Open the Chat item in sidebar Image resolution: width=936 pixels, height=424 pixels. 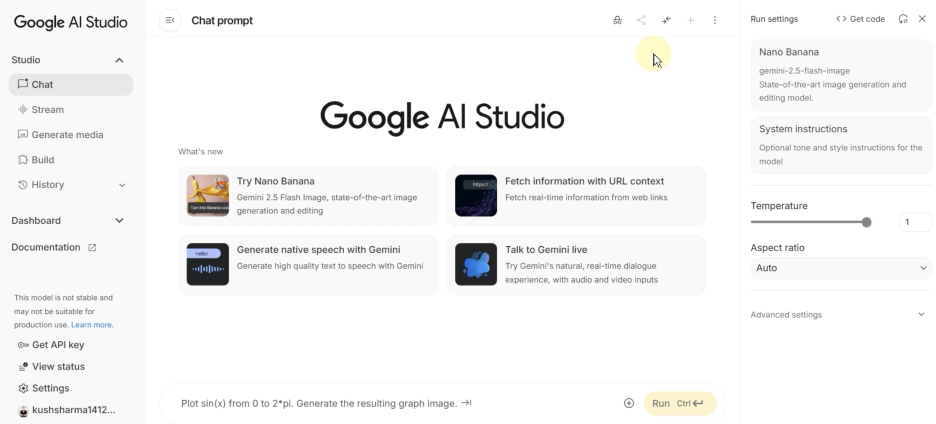[x=70, y=84]
